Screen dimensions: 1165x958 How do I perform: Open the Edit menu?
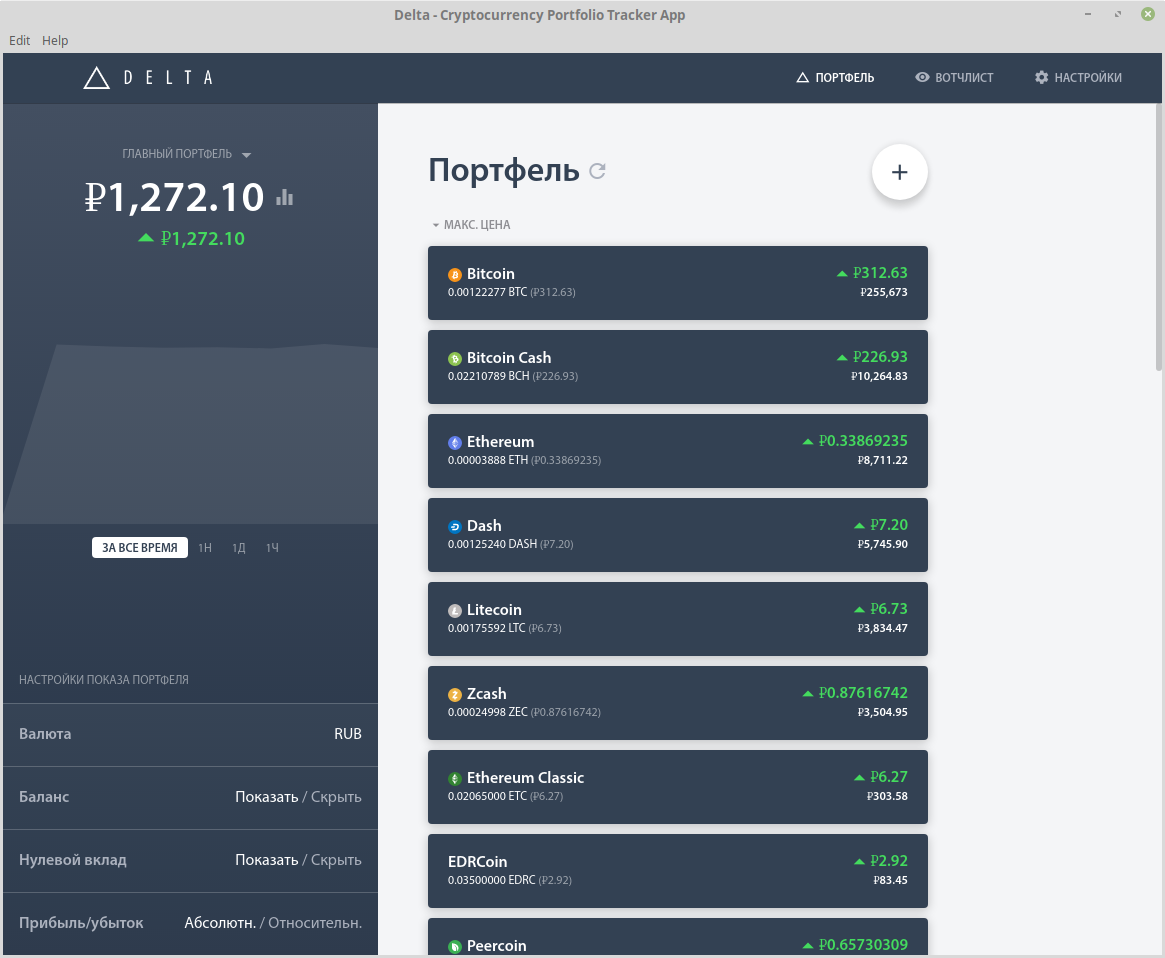click(x=19, y=40)
